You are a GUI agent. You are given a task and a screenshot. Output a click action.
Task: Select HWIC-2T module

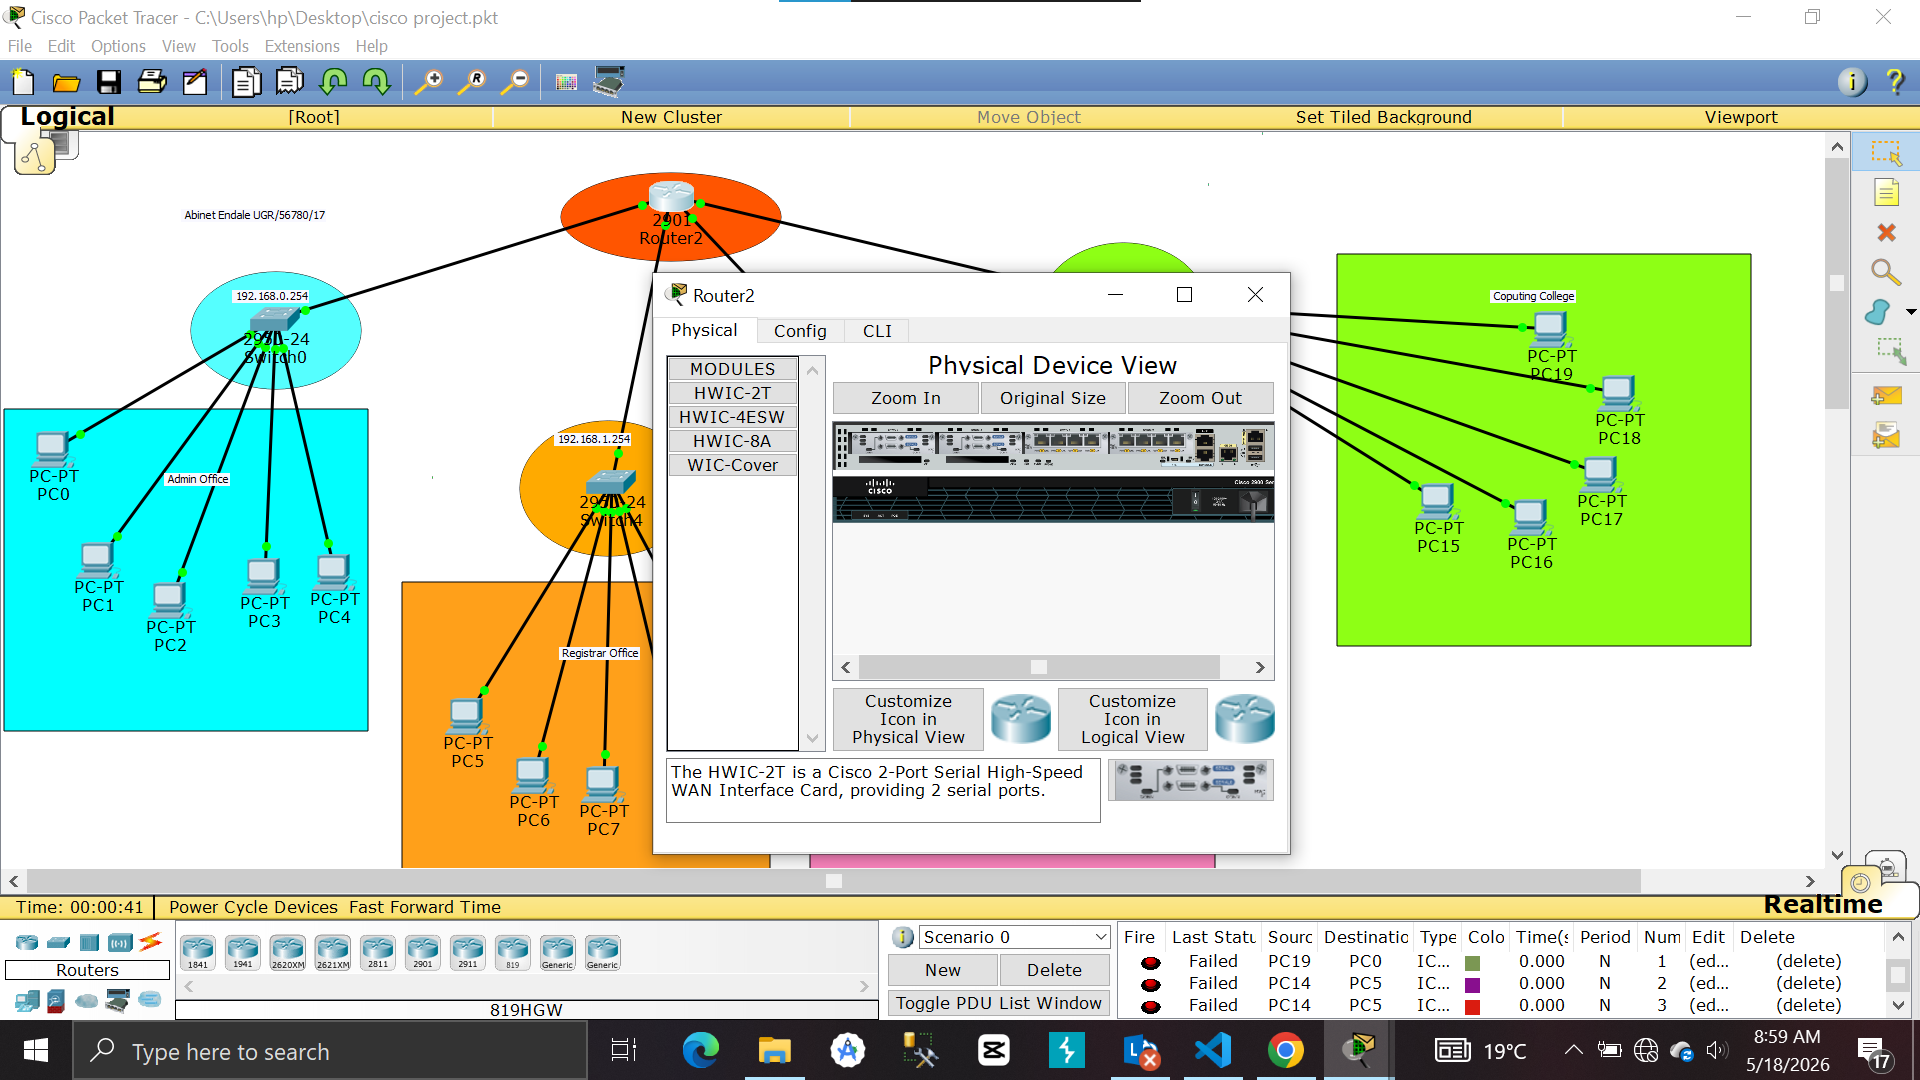732,393
